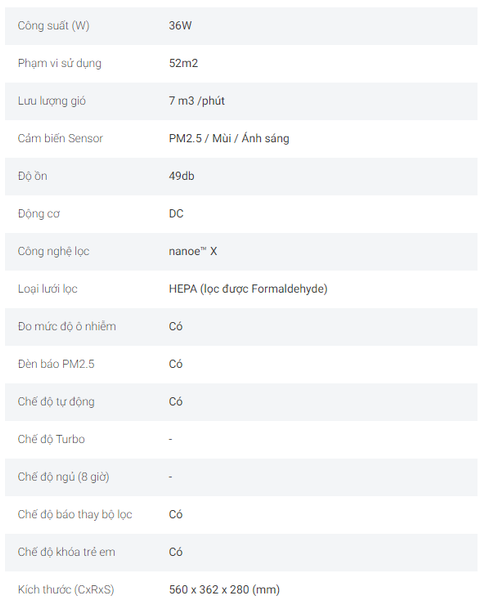Click the "Đèn báo PM2.5" label
494x600 pixels.
pos(56,364)
